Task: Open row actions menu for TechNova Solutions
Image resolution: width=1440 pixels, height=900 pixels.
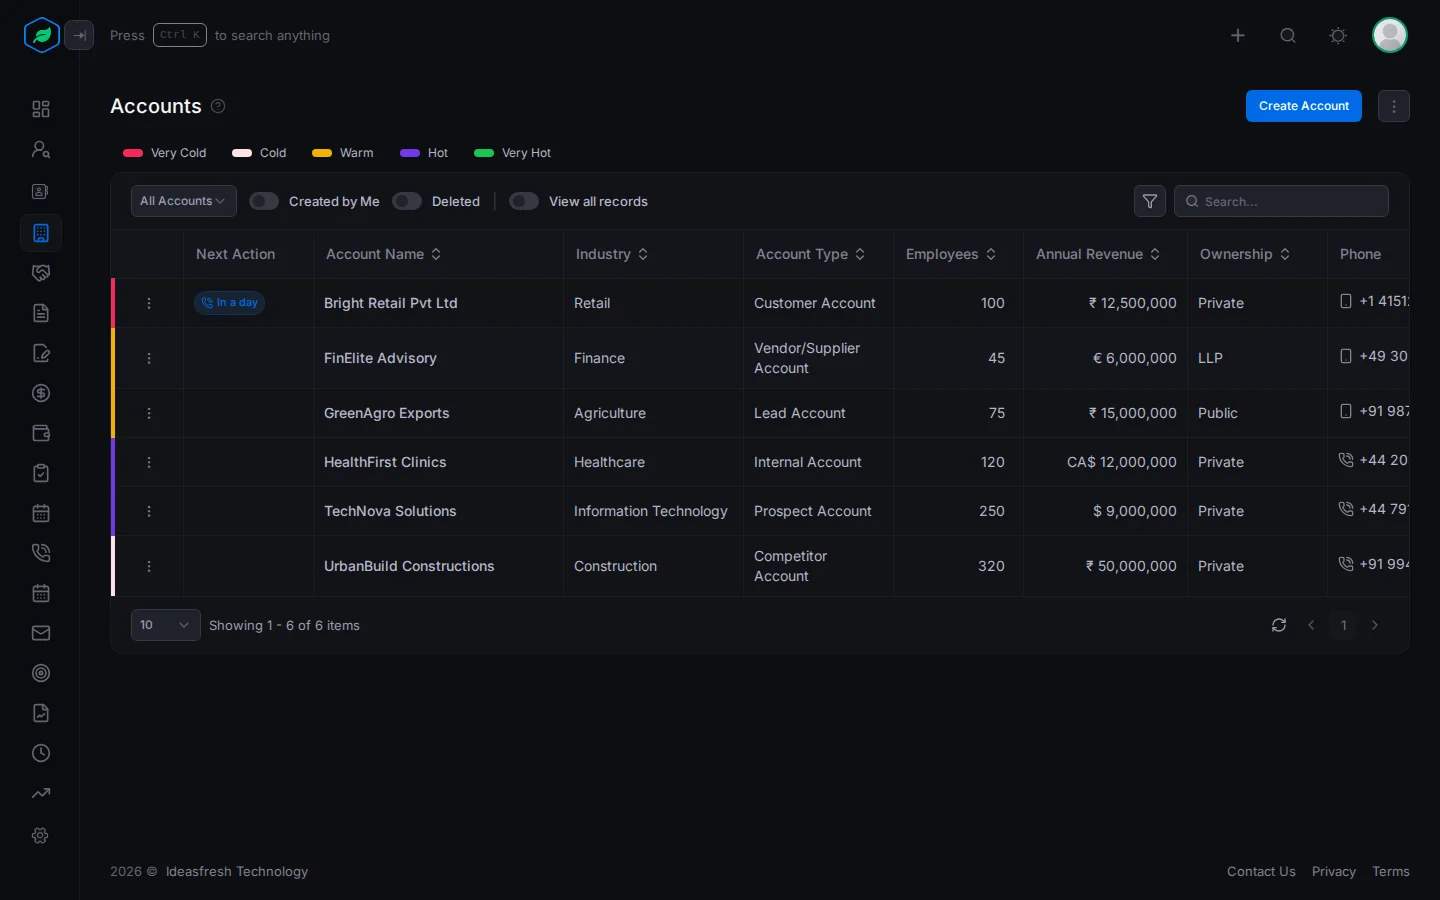Action: coord(149,511)
